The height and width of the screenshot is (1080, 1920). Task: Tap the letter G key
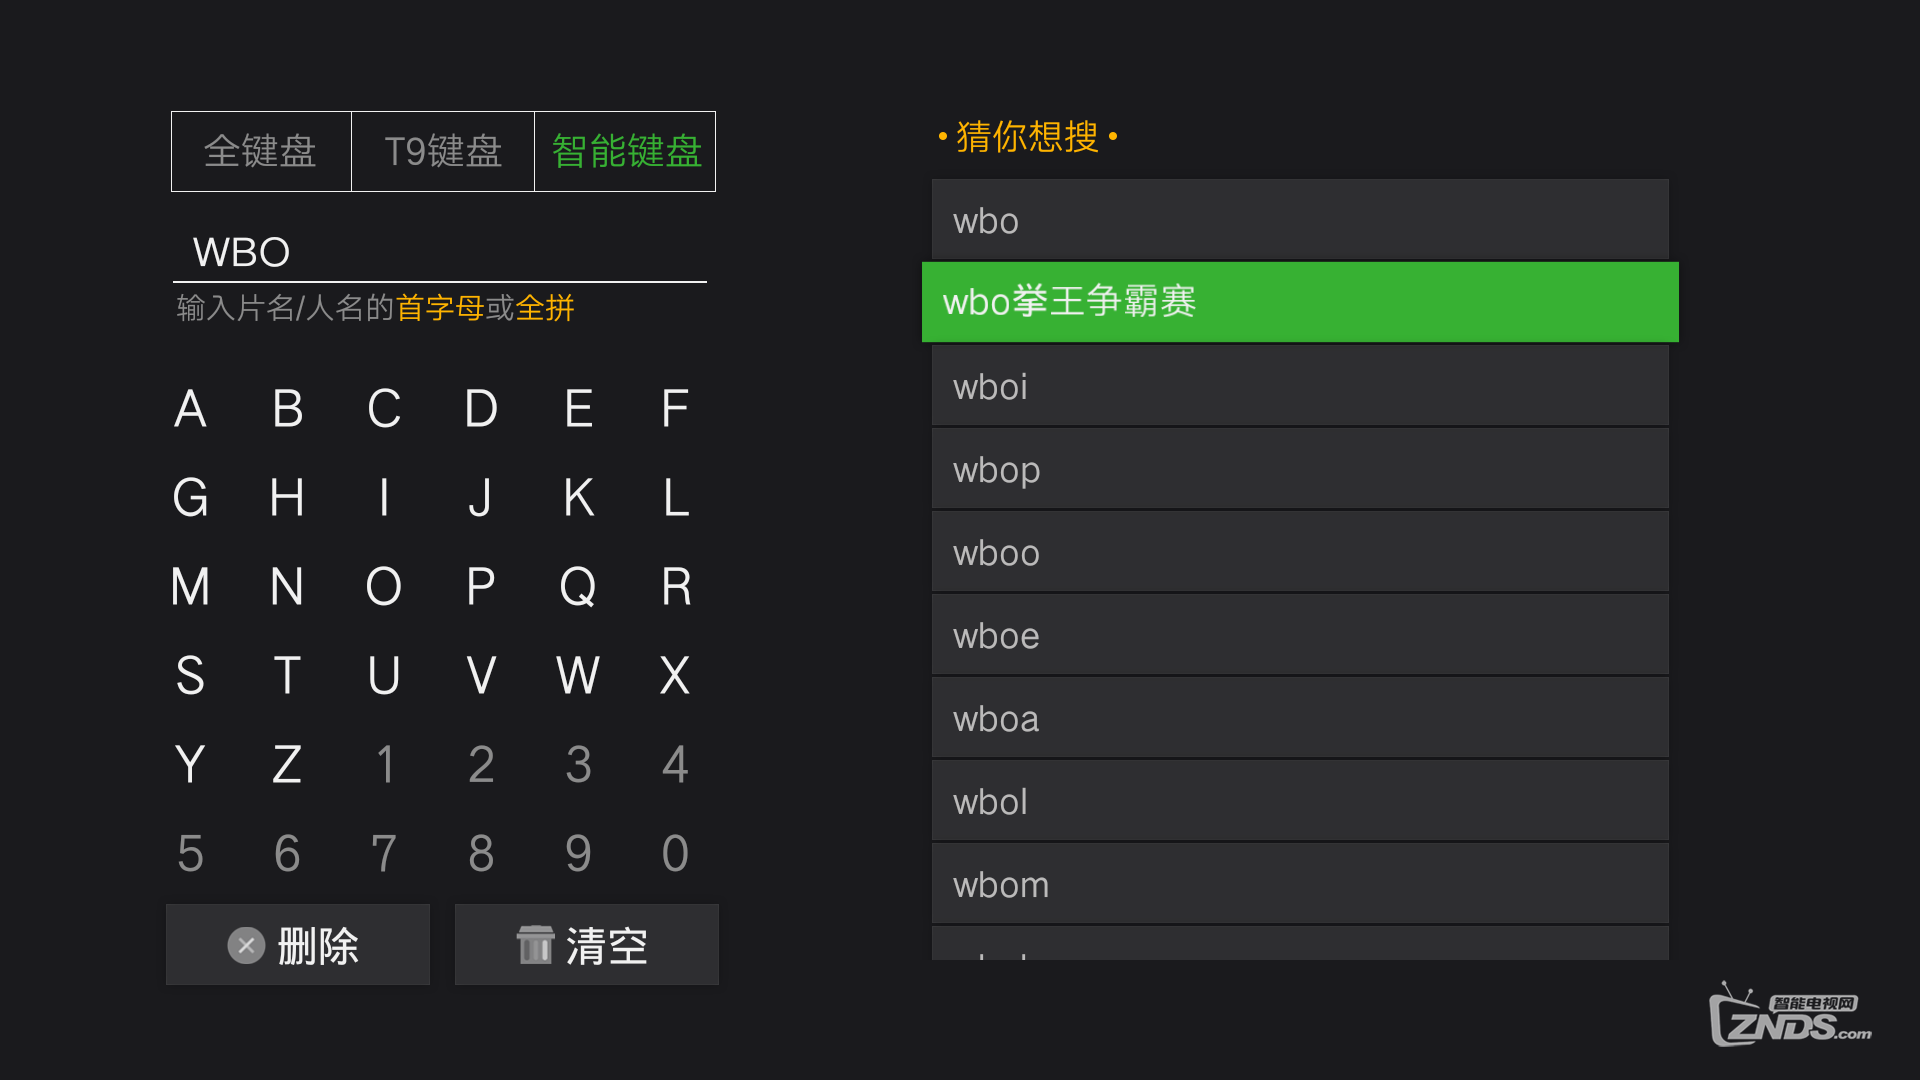point(190,498)
